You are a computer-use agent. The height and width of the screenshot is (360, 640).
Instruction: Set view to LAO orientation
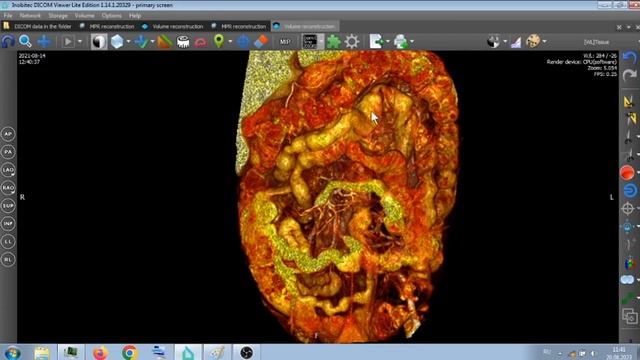coord(8,170)
